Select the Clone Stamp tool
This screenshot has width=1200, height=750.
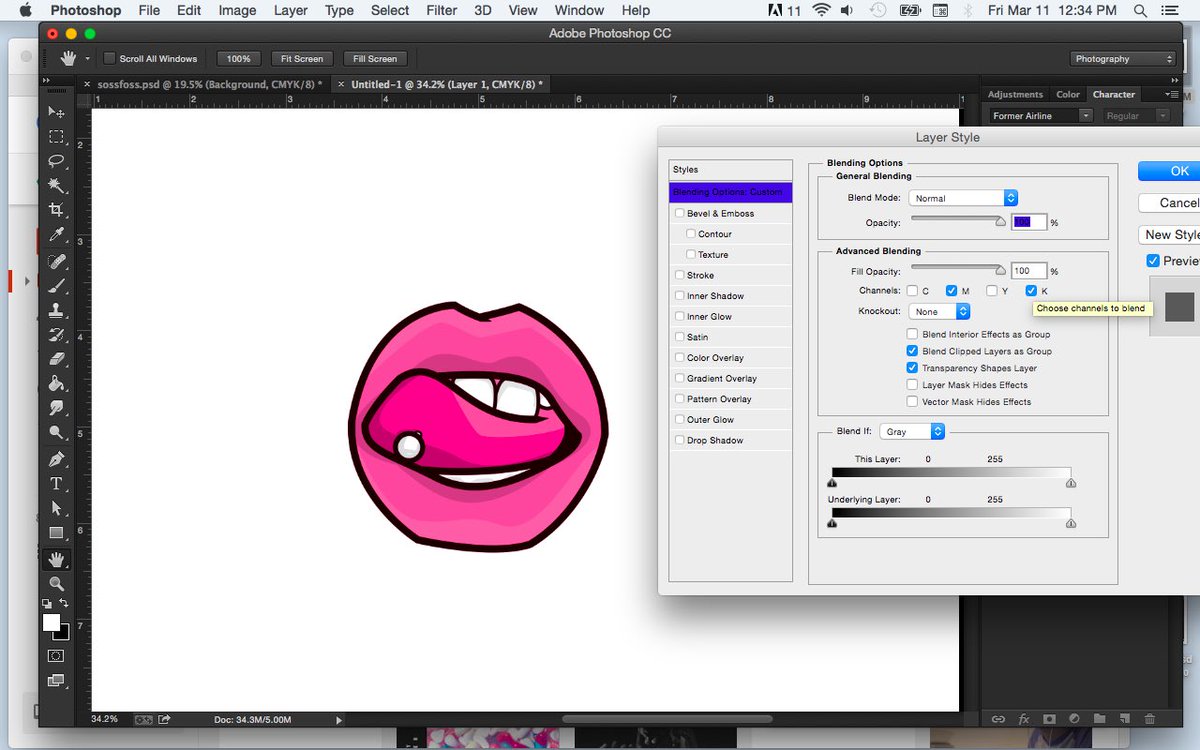click(x=56, y=310)
